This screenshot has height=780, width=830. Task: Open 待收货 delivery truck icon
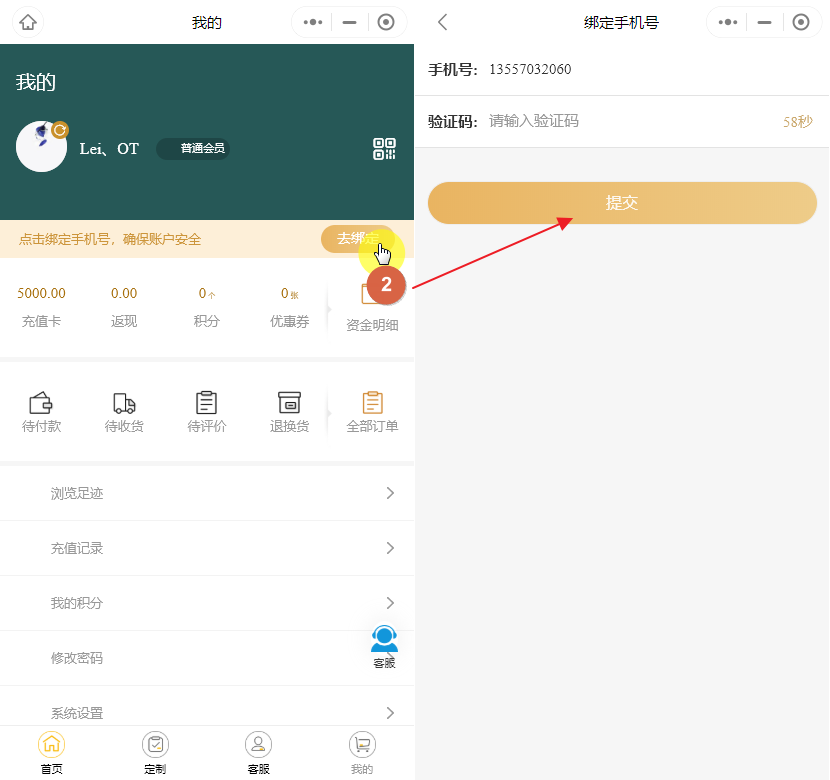coord(124,412)
